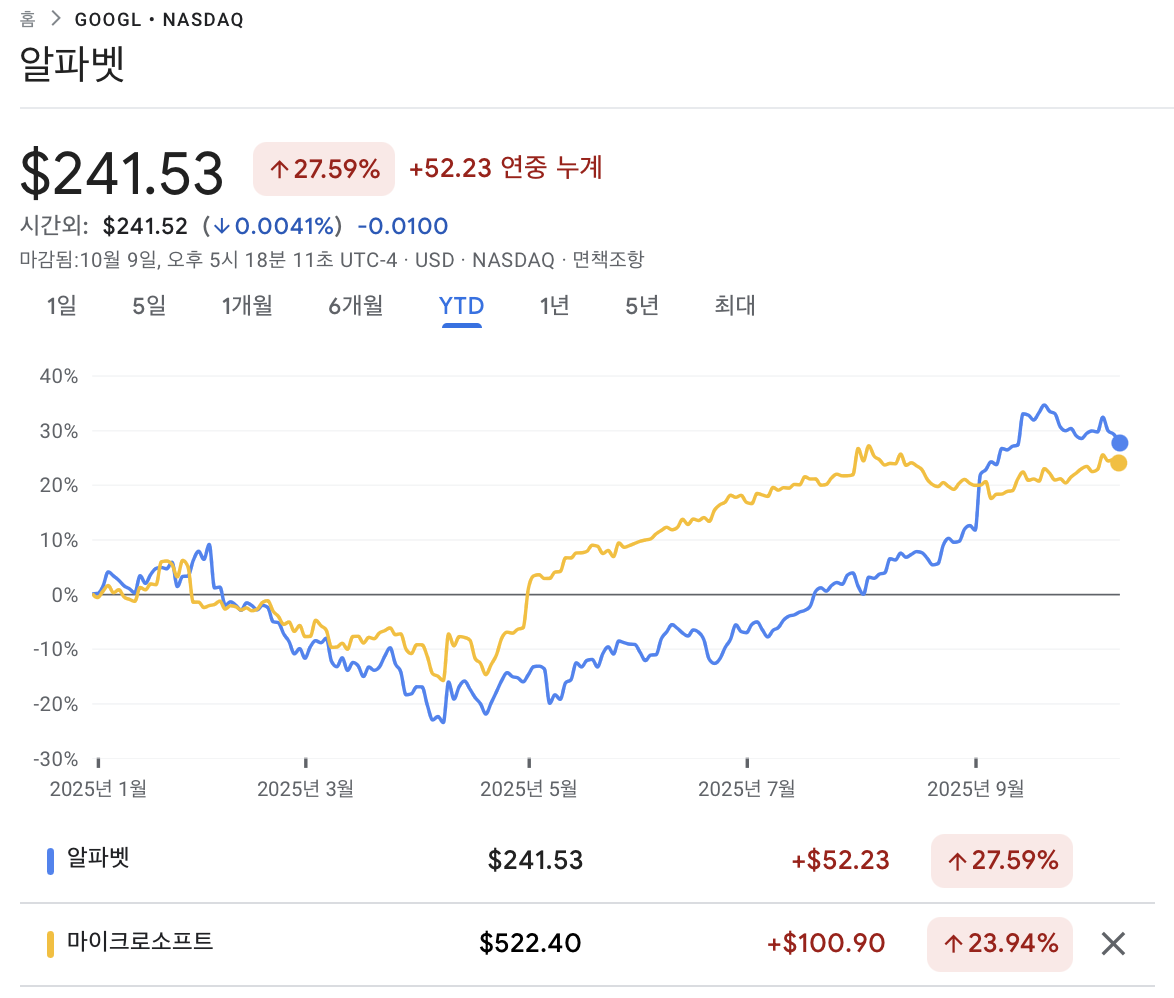Switch to the 5일 range tab
Viewport: 1174px width, 998px height.
click(x=149, y=306)
